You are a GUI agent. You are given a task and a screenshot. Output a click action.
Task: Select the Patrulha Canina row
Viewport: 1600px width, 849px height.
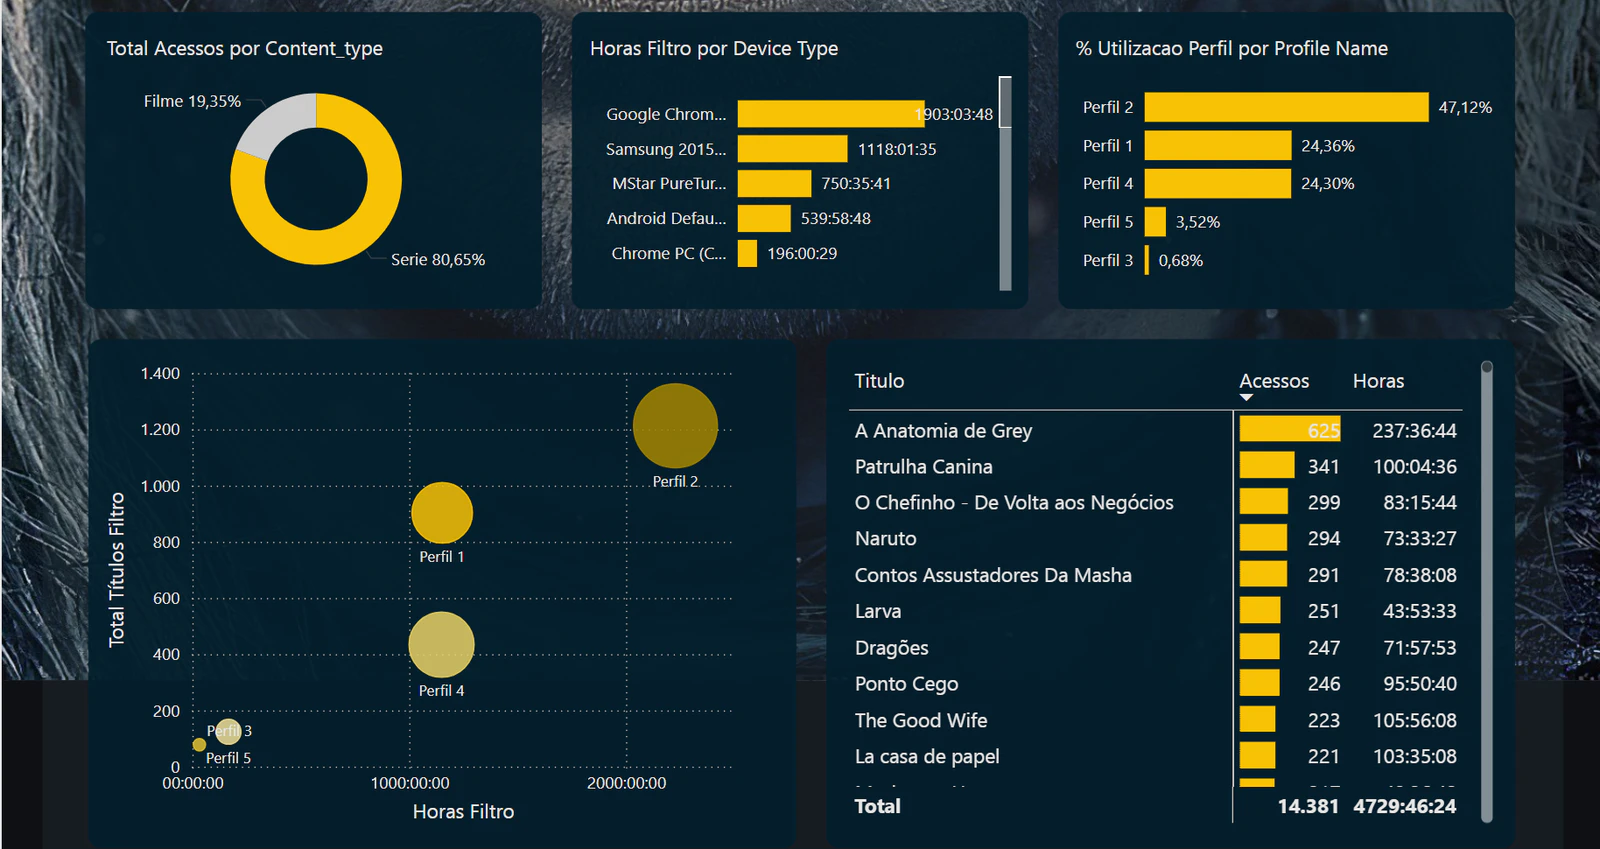[x=1155, y=467]
